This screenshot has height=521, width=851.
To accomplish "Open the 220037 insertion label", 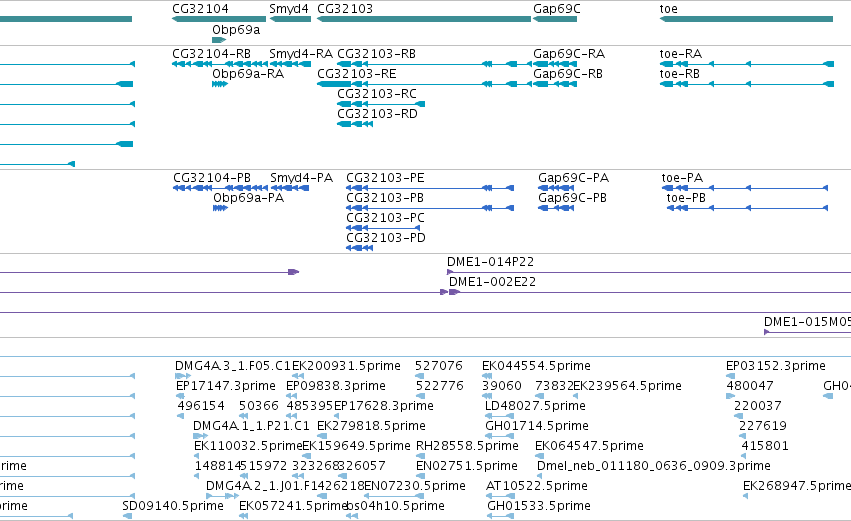I will 758,406.
